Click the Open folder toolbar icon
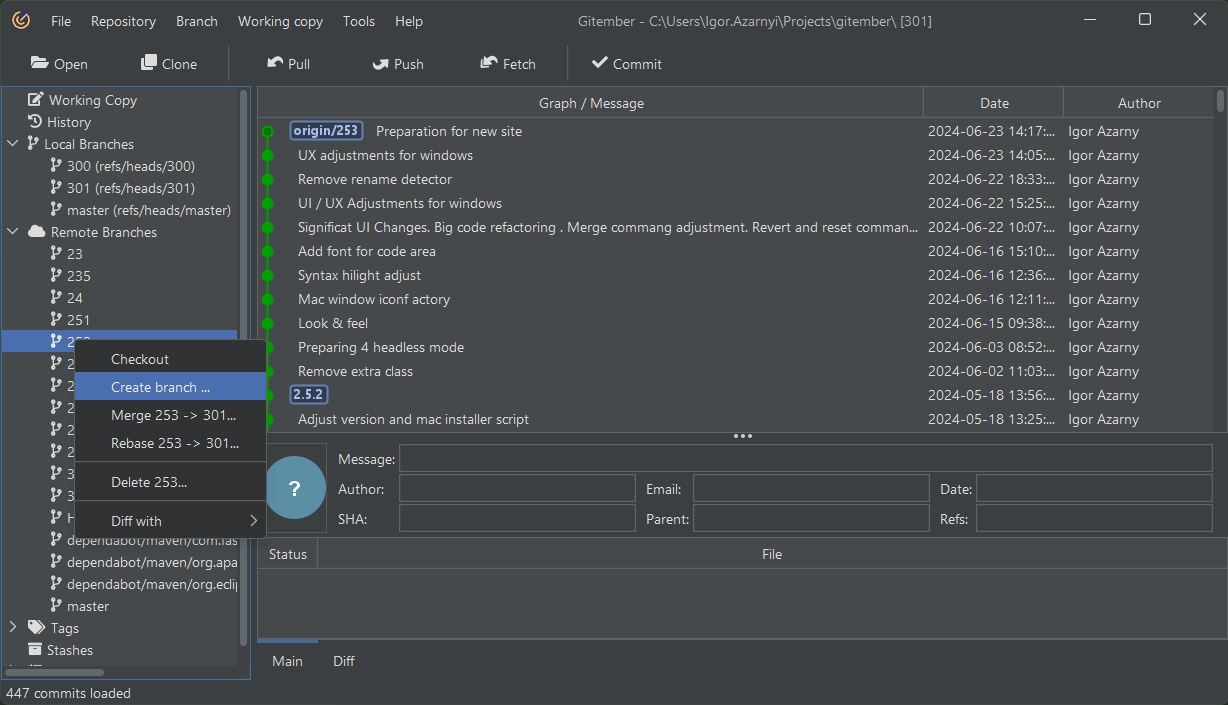The width and height of the screenshot is (1228, 705). tap(40, 63)
